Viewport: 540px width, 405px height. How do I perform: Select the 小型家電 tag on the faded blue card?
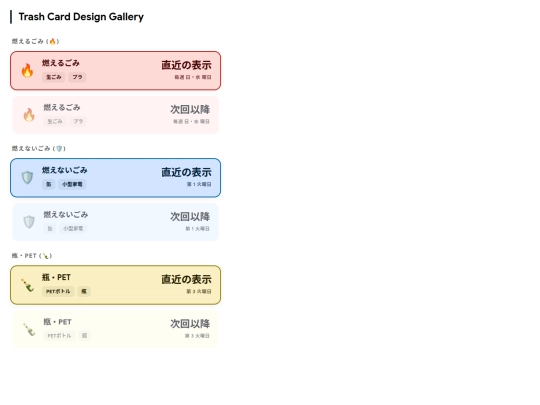coord(73,228)
